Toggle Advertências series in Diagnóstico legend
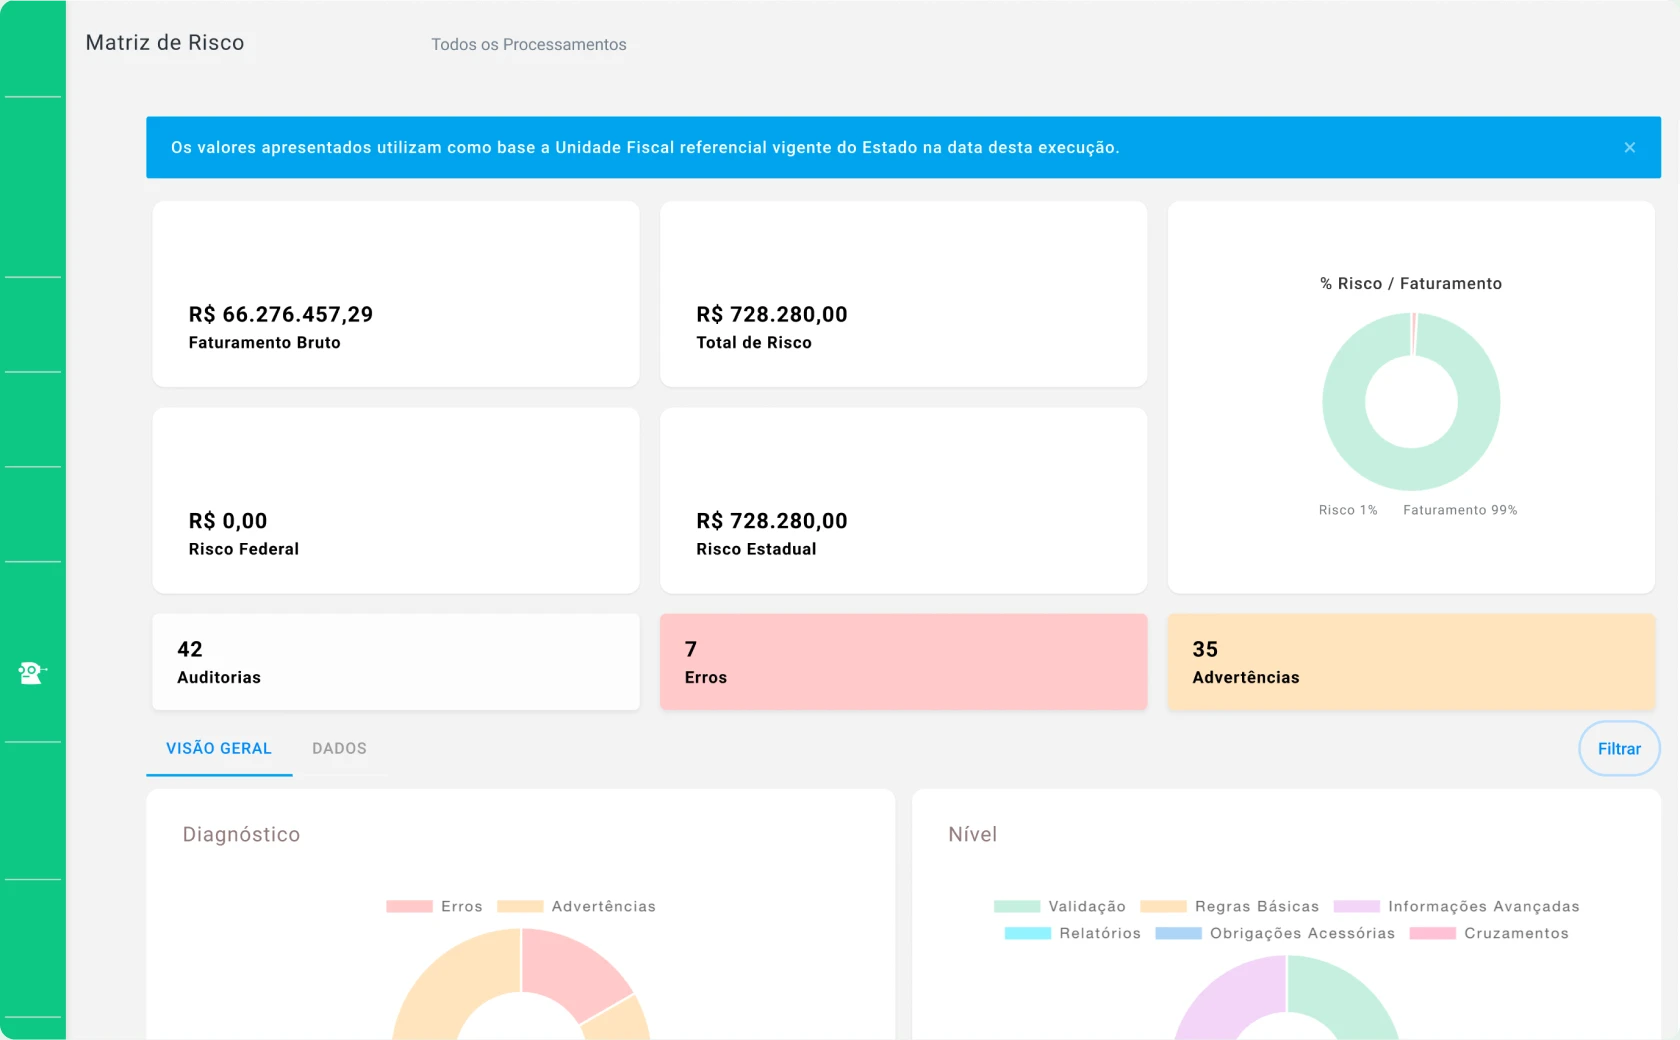Image resolution: width=1680 pixels, height=1040 pixels. point(577,906)
